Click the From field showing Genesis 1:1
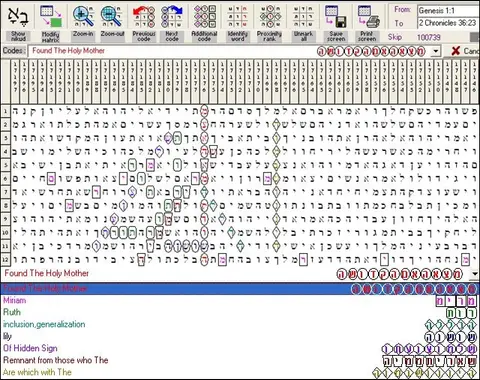The height and width of the screenshot is (380, 480). pyautogui.click(x=449, y=11)
